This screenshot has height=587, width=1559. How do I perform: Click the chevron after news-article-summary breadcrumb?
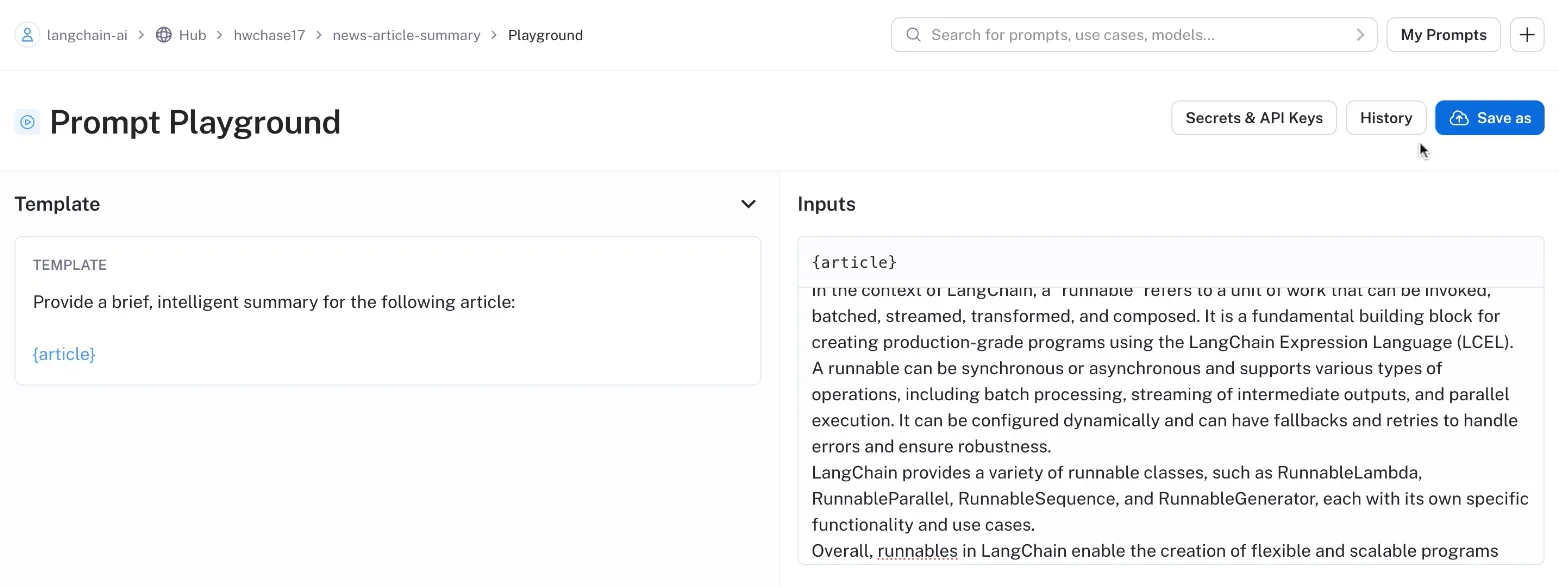point(492,34)
